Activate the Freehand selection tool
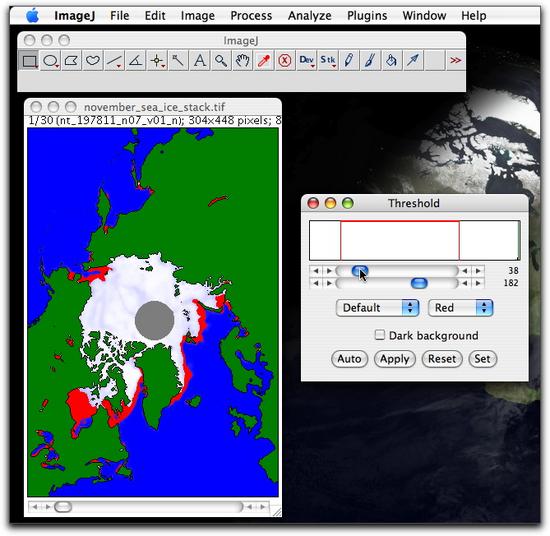The height and width of the screenshot is (536, 550). (x=93, y=61)
